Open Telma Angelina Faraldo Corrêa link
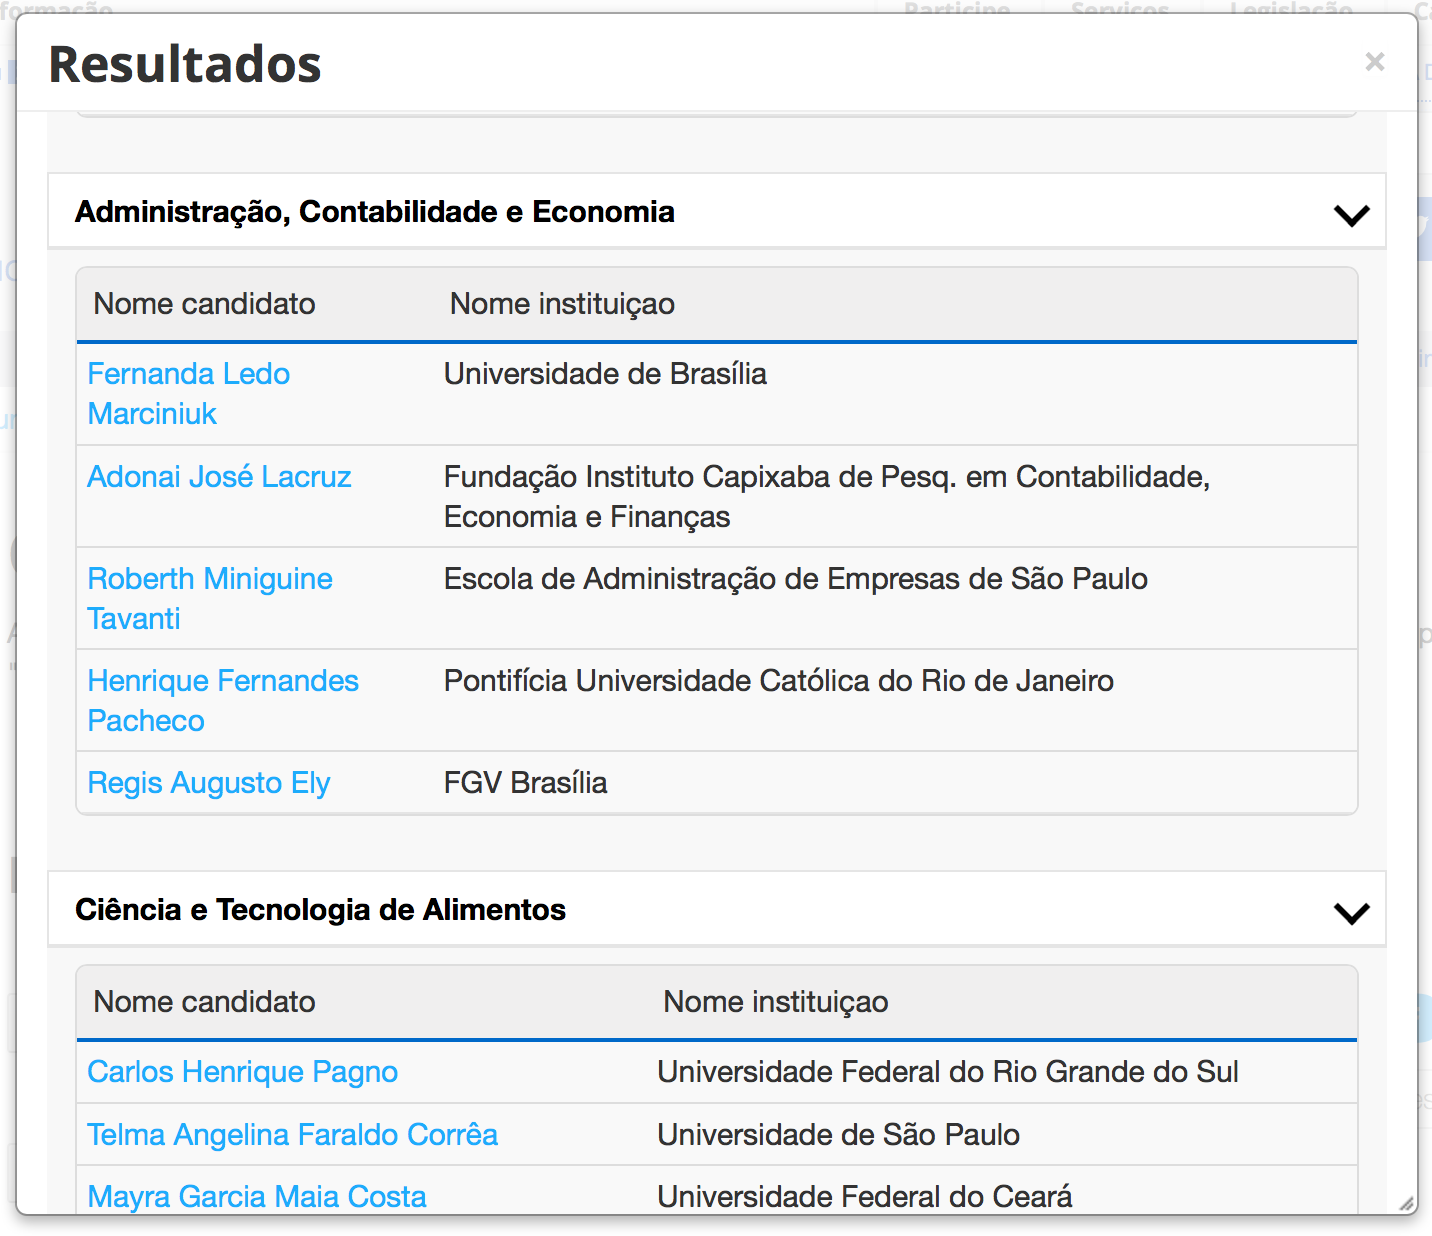Image resolution: width=1432 pixels, height=1236 pixels. pos(292,1135)
